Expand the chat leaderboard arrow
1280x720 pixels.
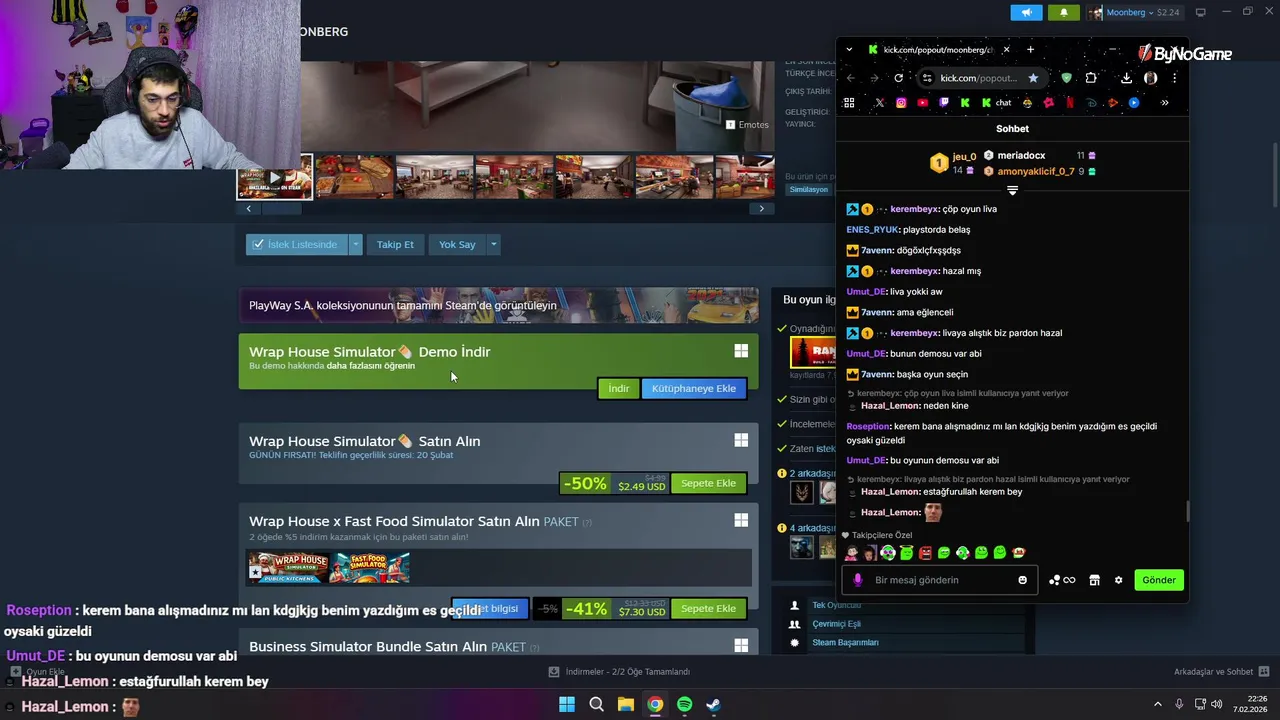pos(1012,190)
